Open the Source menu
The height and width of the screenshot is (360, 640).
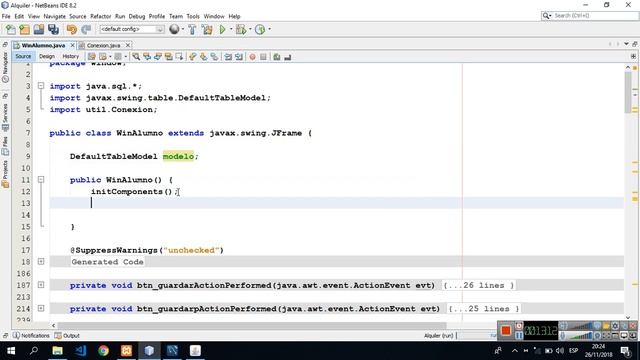tap(78, 16)
